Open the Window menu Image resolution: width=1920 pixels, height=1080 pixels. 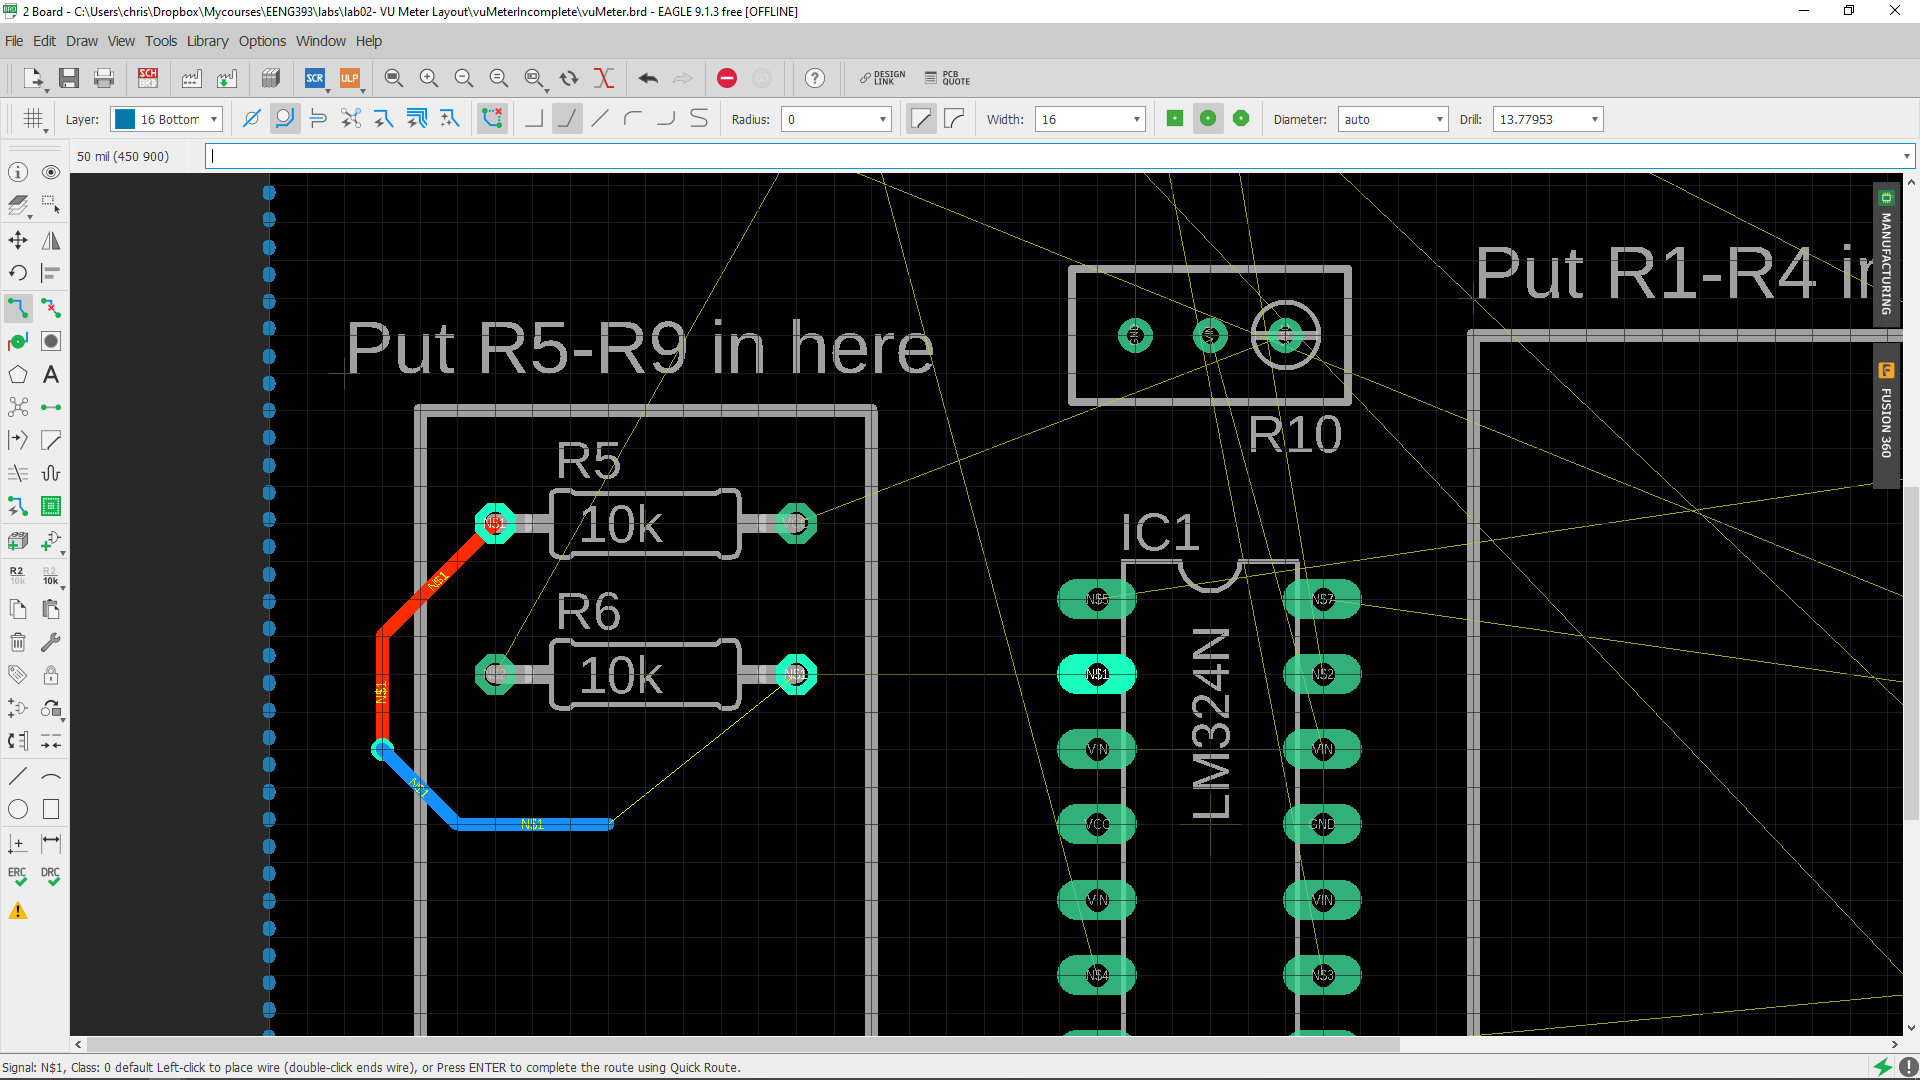(x=320, y=41)
